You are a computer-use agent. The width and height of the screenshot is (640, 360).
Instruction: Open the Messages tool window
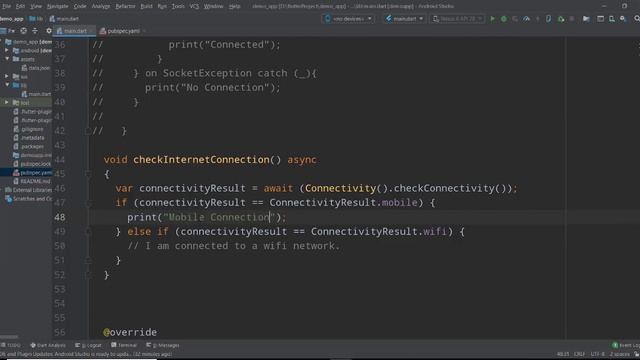(x=163, y=345)
